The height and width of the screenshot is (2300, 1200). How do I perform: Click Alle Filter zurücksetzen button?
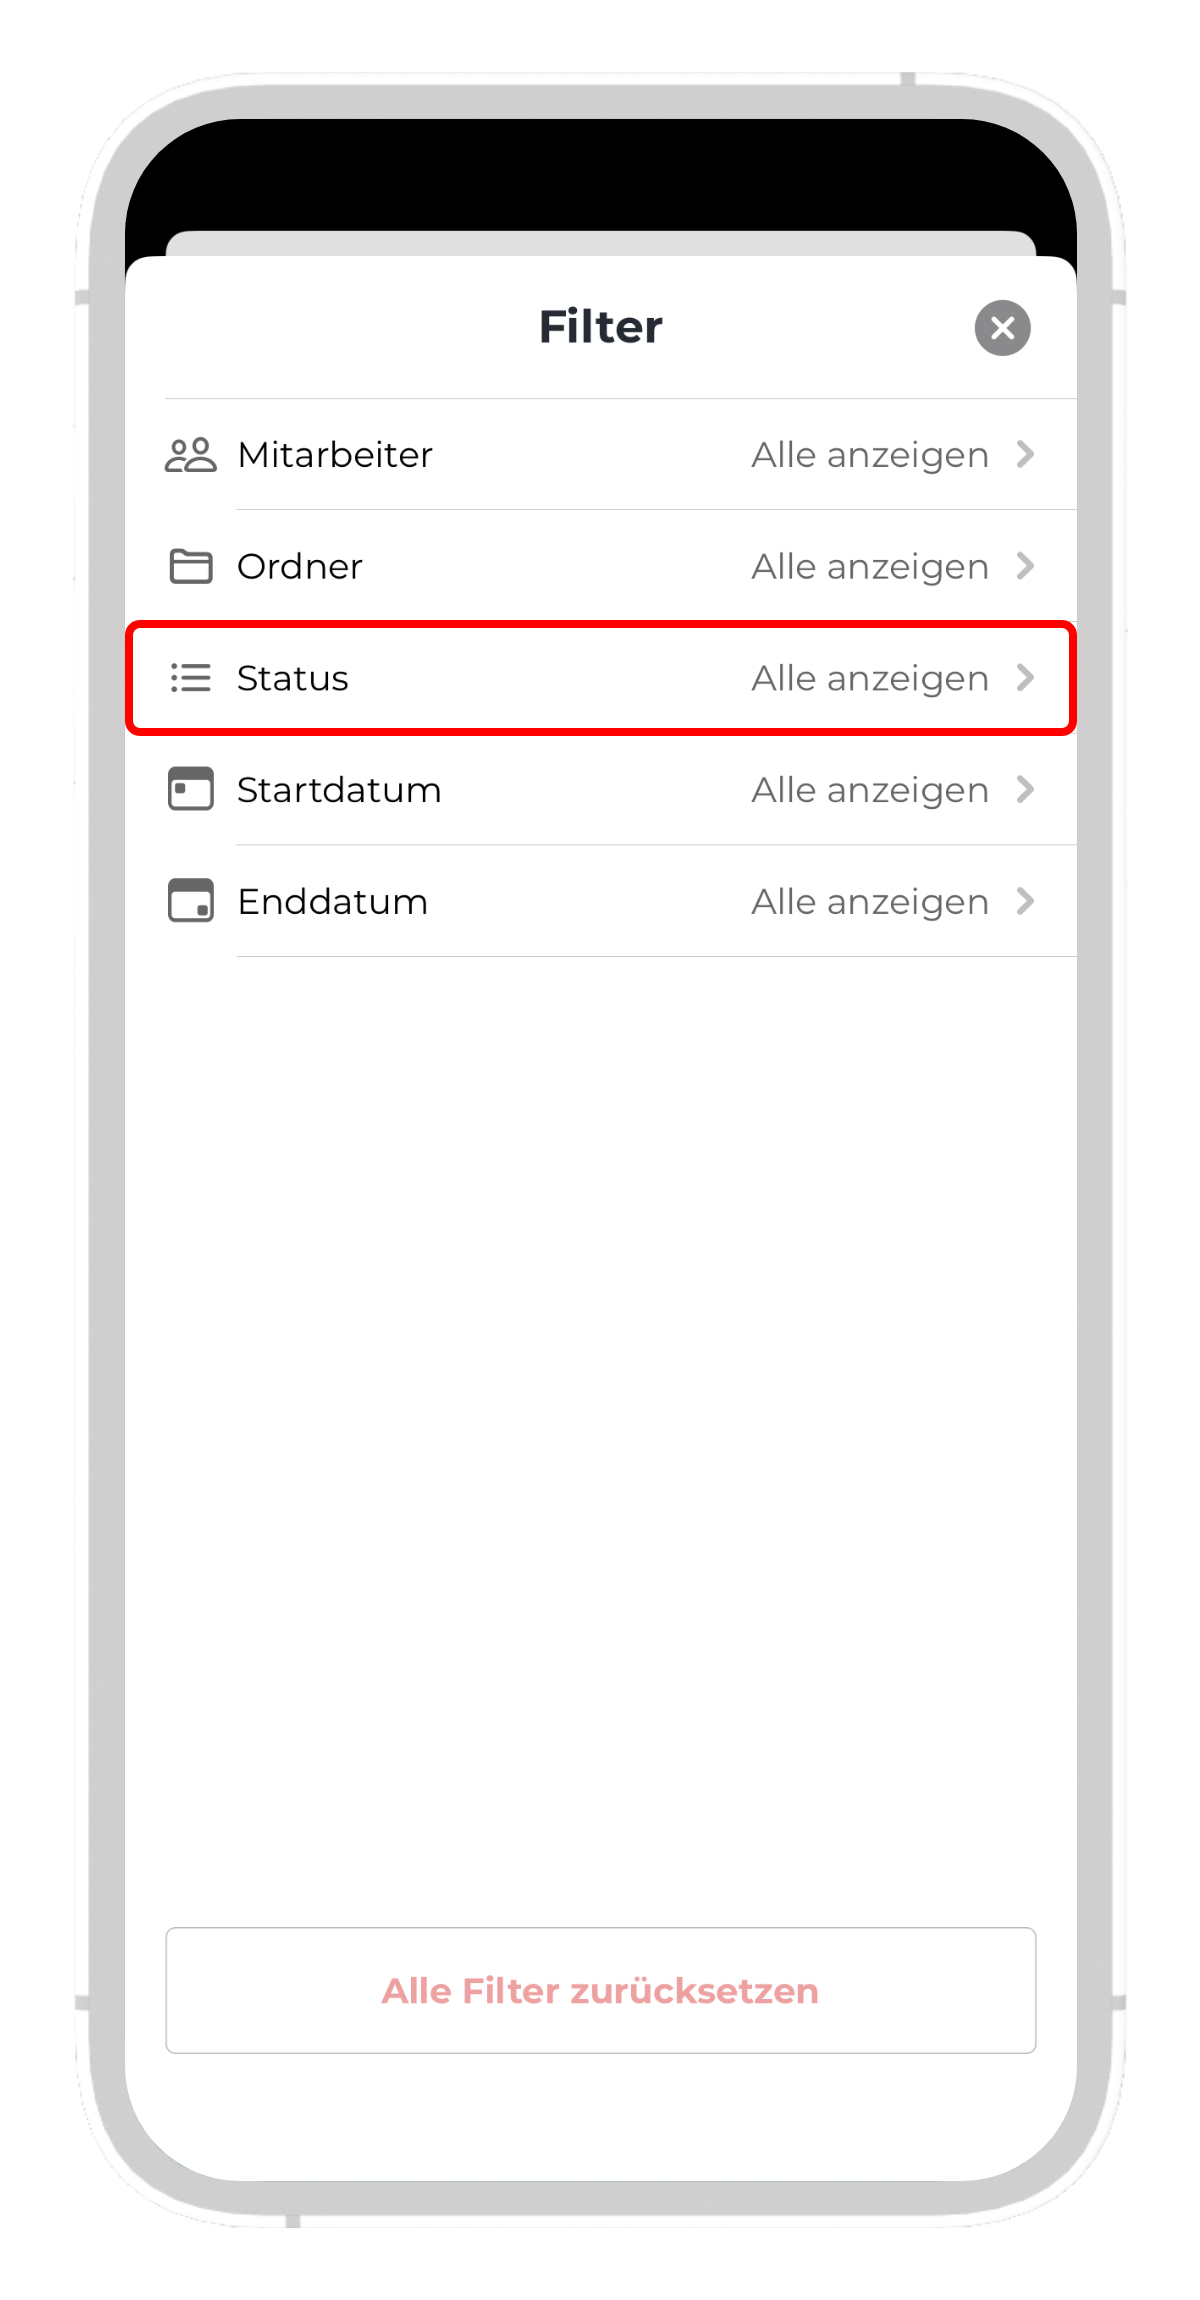600,1990
